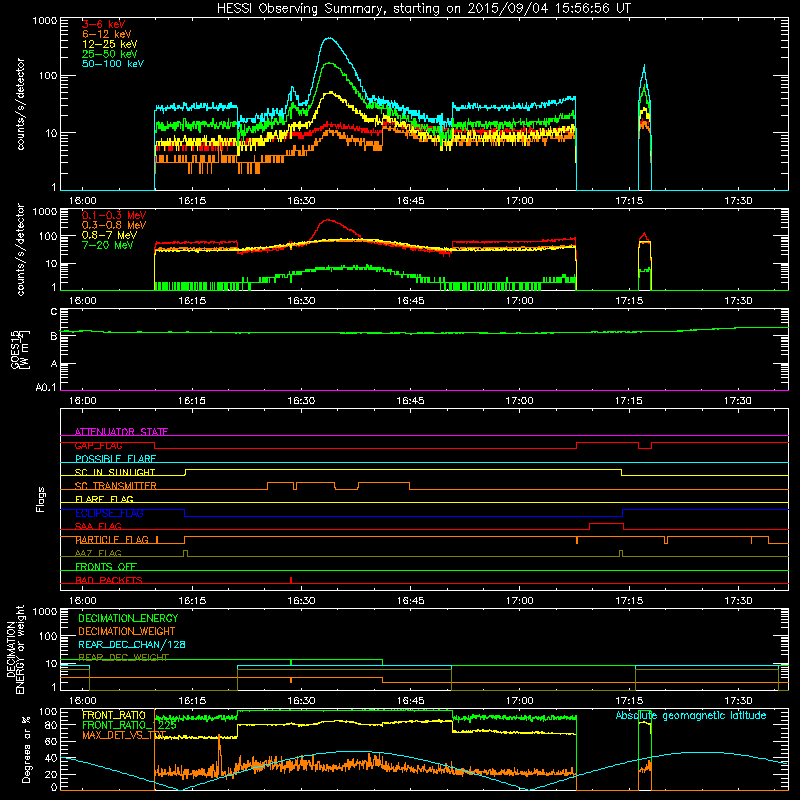
Task: Click the HESSI Observing Summary title text
Action: (423, 9)
